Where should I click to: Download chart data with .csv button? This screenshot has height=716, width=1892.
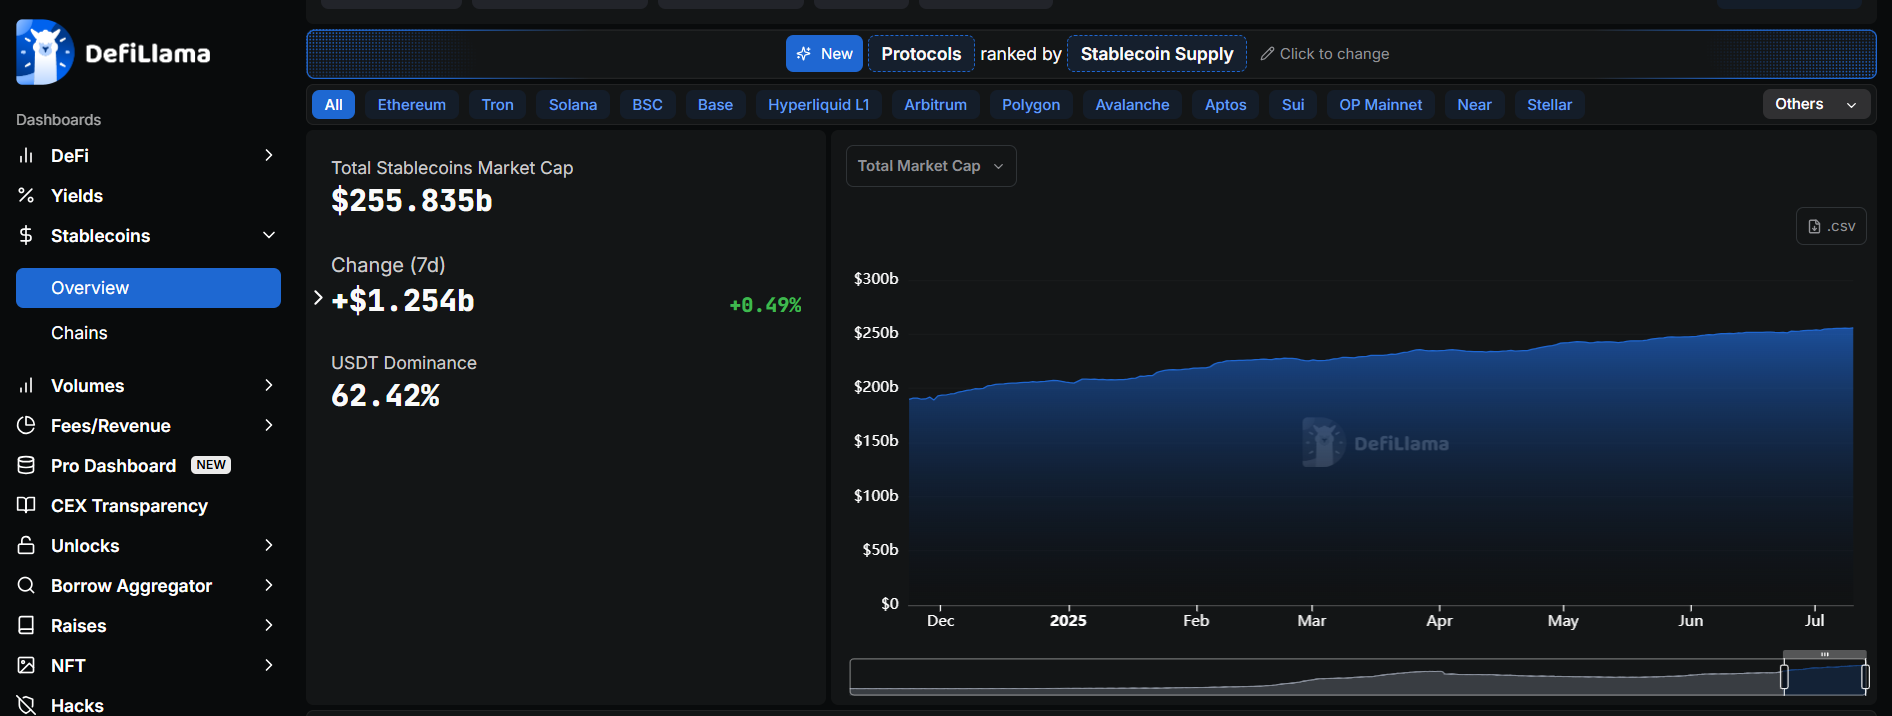tap(1831, 227)
